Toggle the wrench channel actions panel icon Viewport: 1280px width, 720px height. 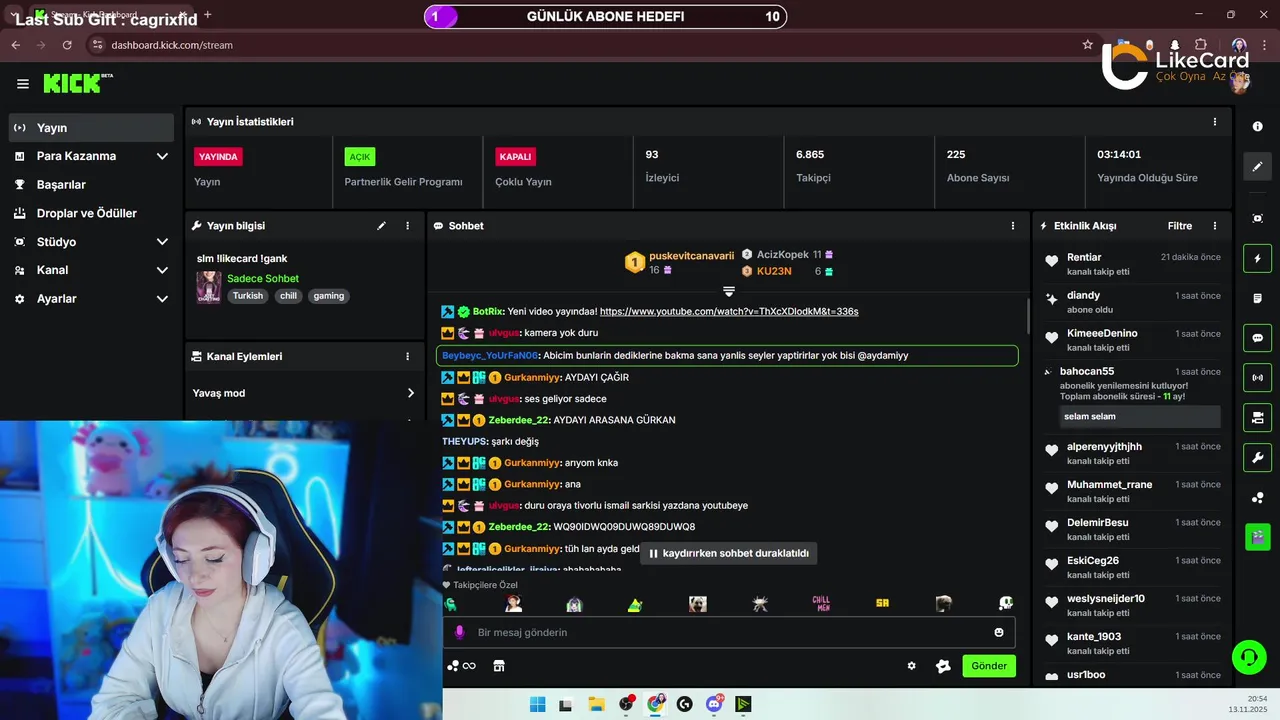(1257, 458)
